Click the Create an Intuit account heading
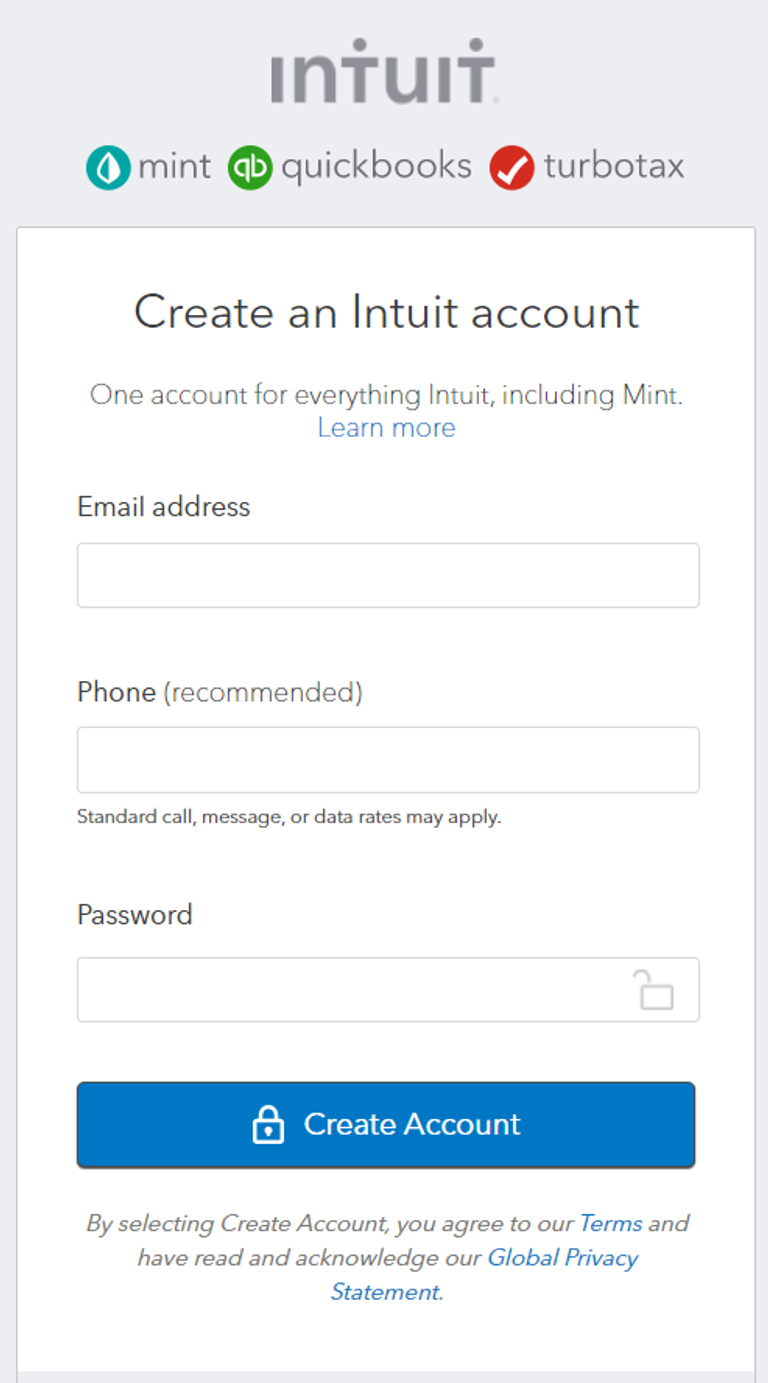The height and width of the screenshot is (1383, 768). click(386, 313)
